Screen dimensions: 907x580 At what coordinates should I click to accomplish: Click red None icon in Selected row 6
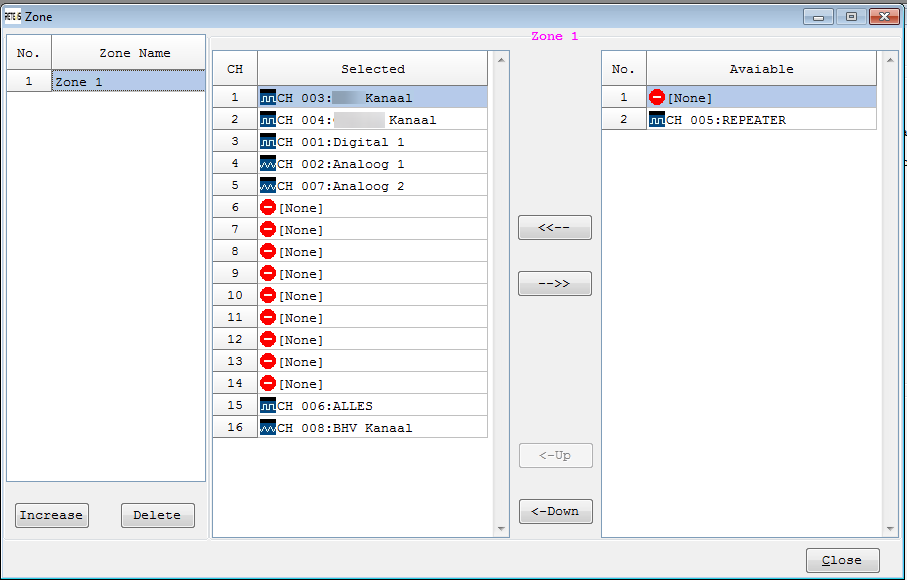(268, 208)
